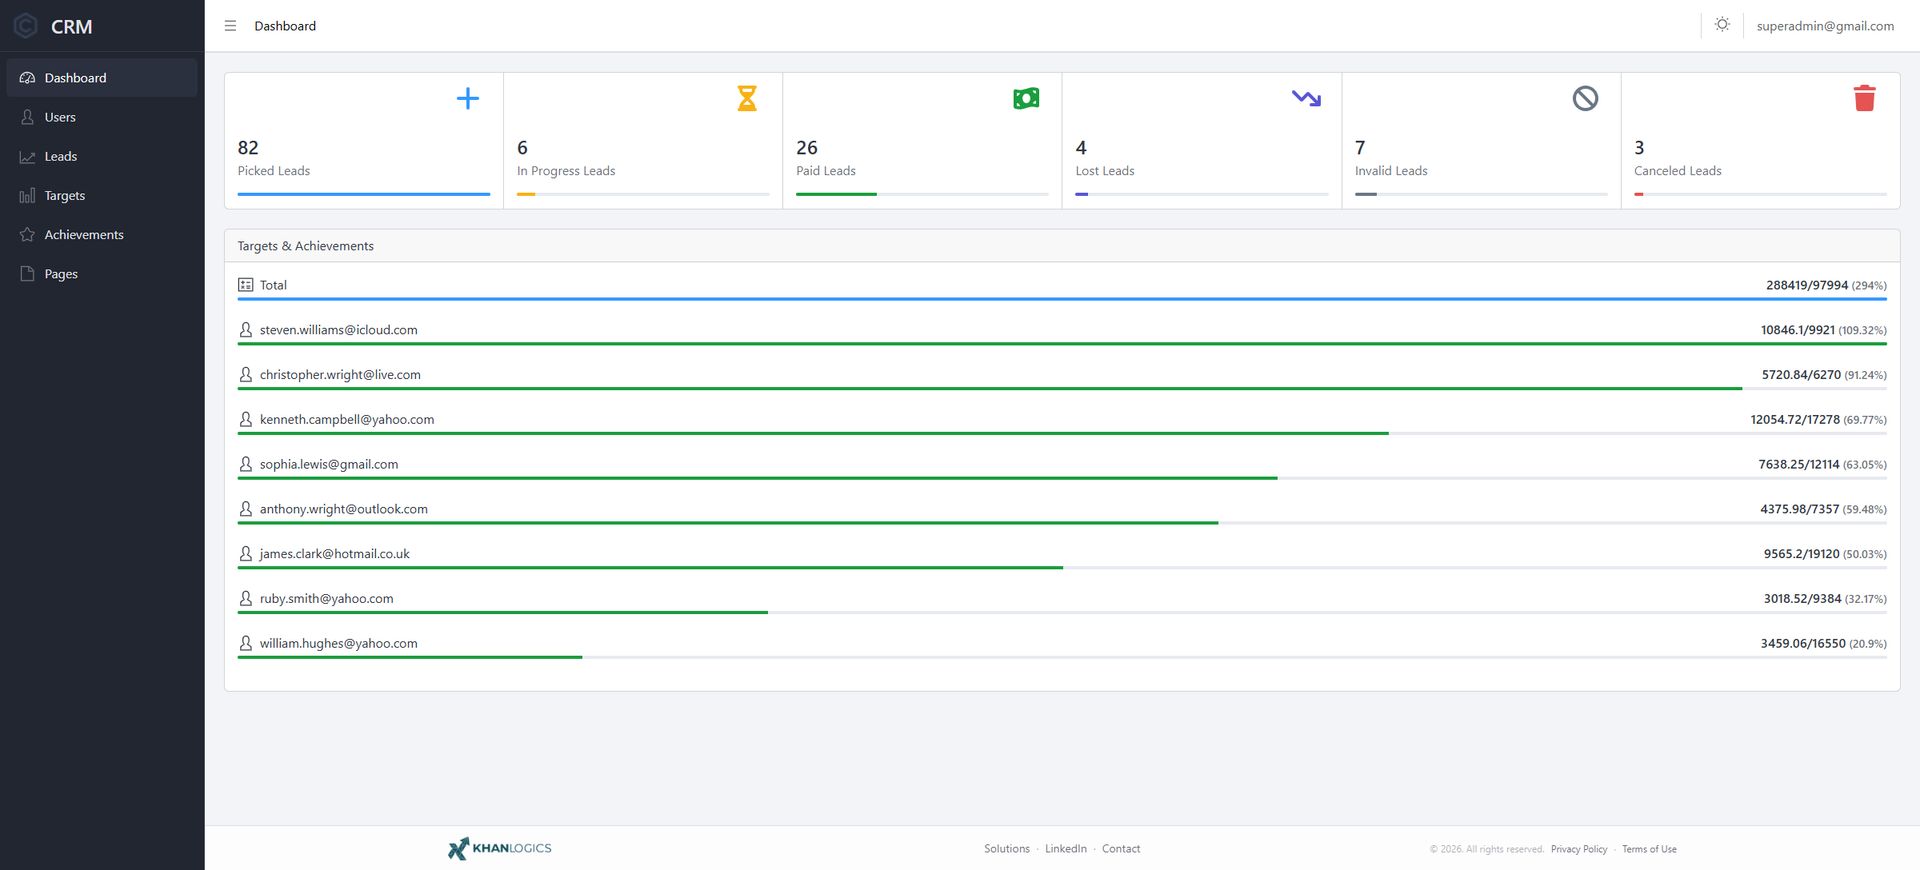Click james.clark@hotmail.co.uk row
Image resolution: width=1920 pixels, height=870 pixels.
click(1062, 555)
